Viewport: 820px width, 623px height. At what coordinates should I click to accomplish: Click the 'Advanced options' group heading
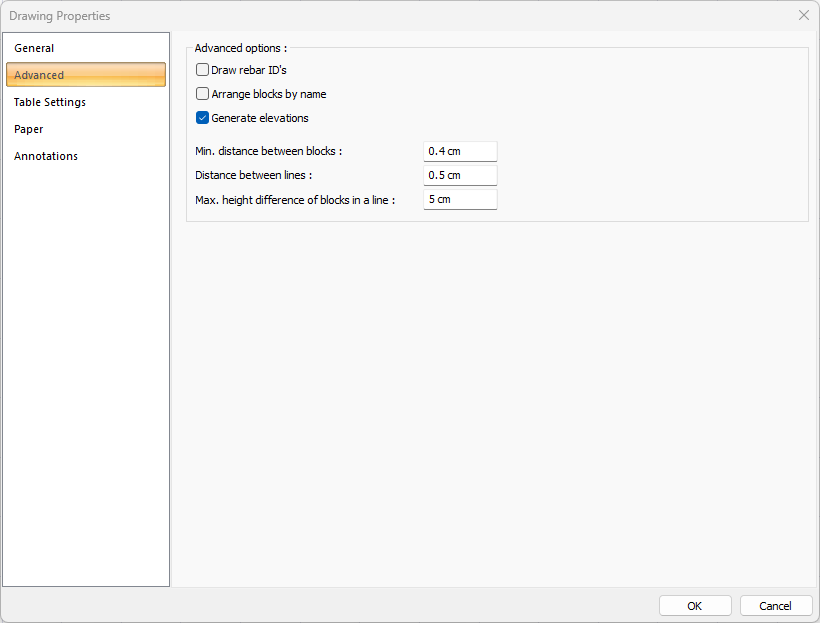pyautogui.click(x=240, y=47)
